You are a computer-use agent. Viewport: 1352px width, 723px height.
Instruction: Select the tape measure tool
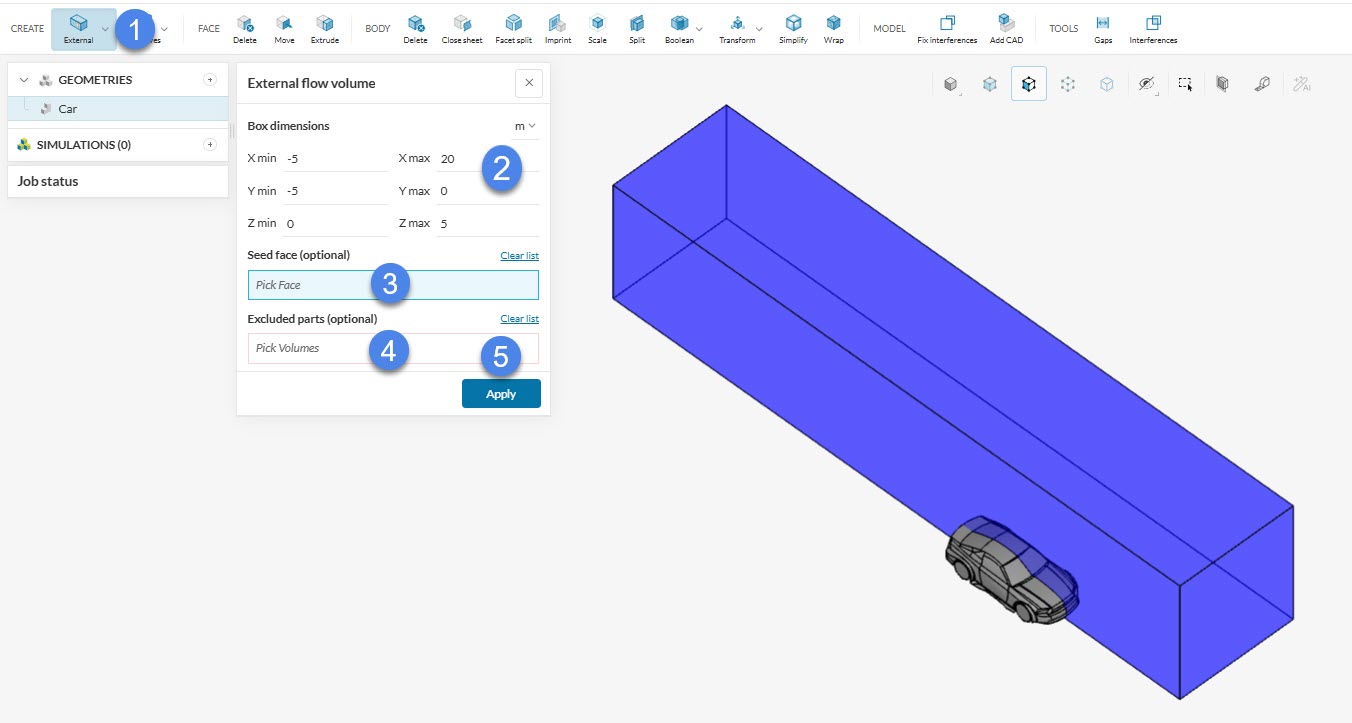1262,85
